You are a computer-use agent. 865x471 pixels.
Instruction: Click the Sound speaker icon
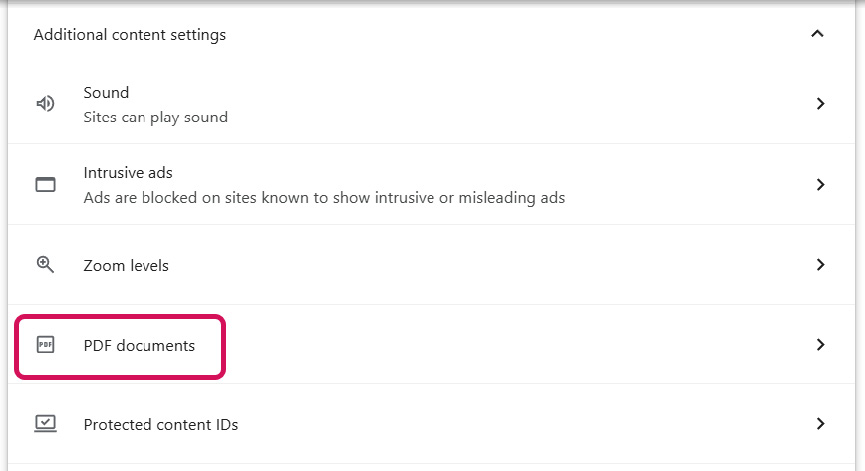click(x=45, y=104)
